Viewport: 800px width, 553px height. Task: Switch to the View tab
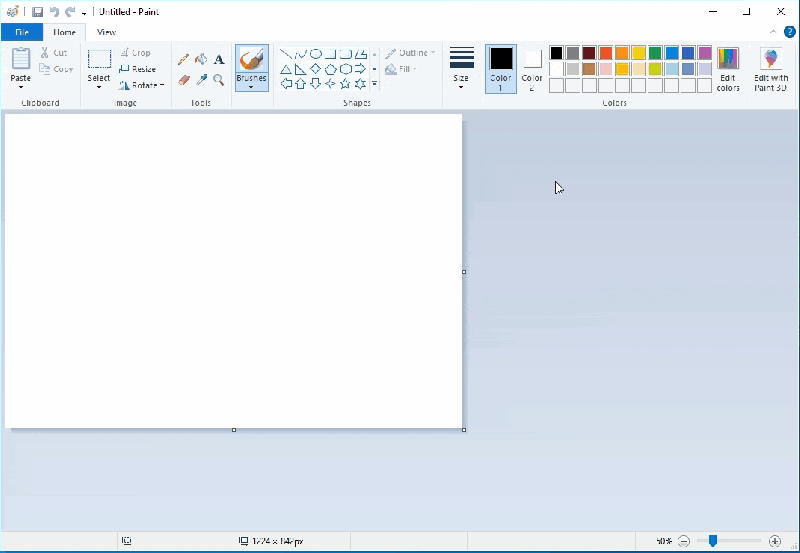tap(106, 32)
